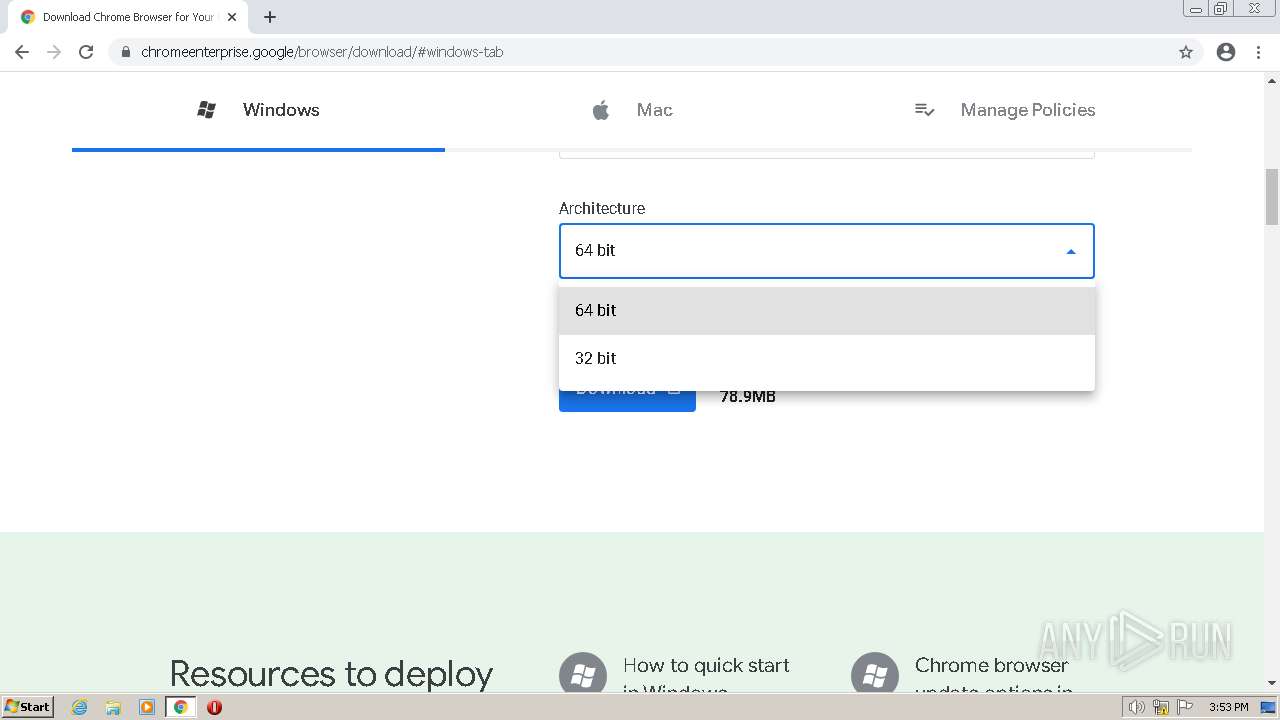Open the Manage Policies tab

(x=1005, y=110)
